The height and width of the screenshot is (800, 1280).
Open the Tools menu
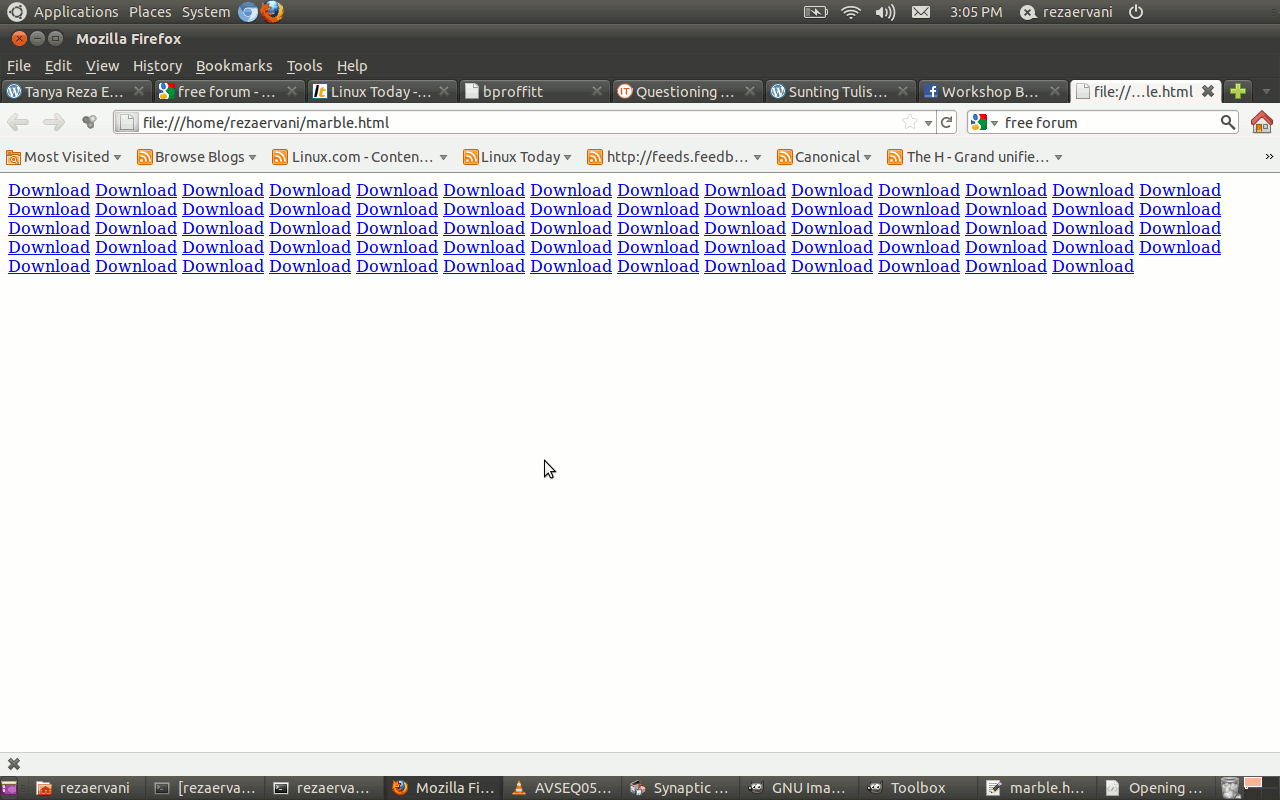click(304, 66)
